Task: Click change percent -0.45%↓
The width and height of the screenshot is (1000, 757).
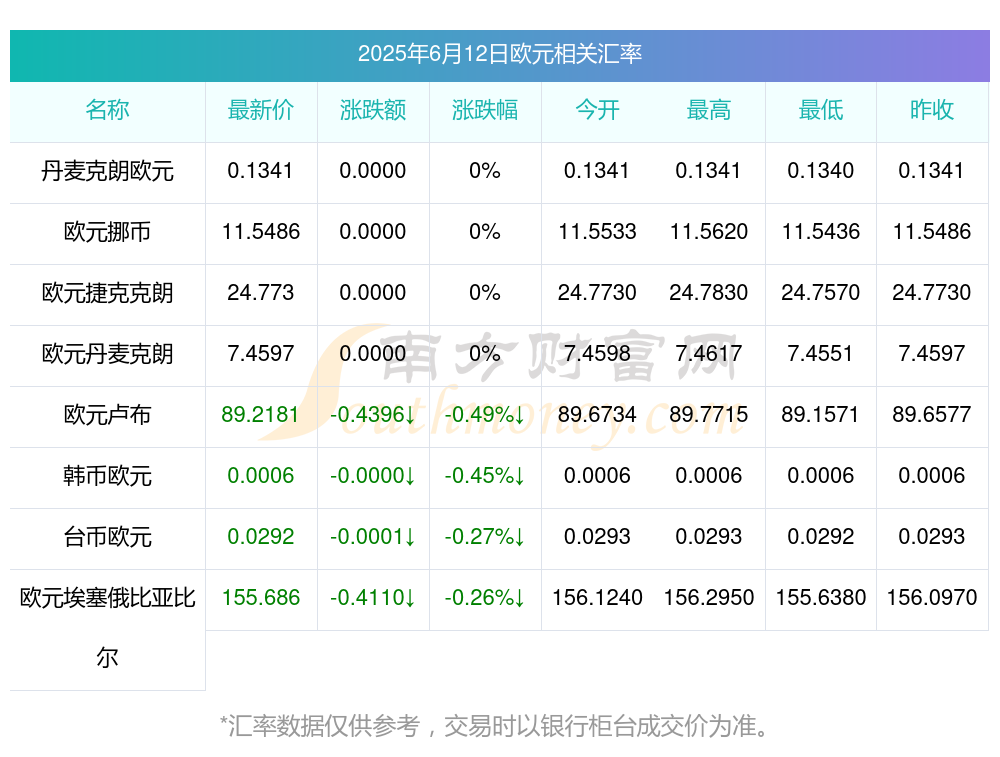Action: (x=485, y=476)
